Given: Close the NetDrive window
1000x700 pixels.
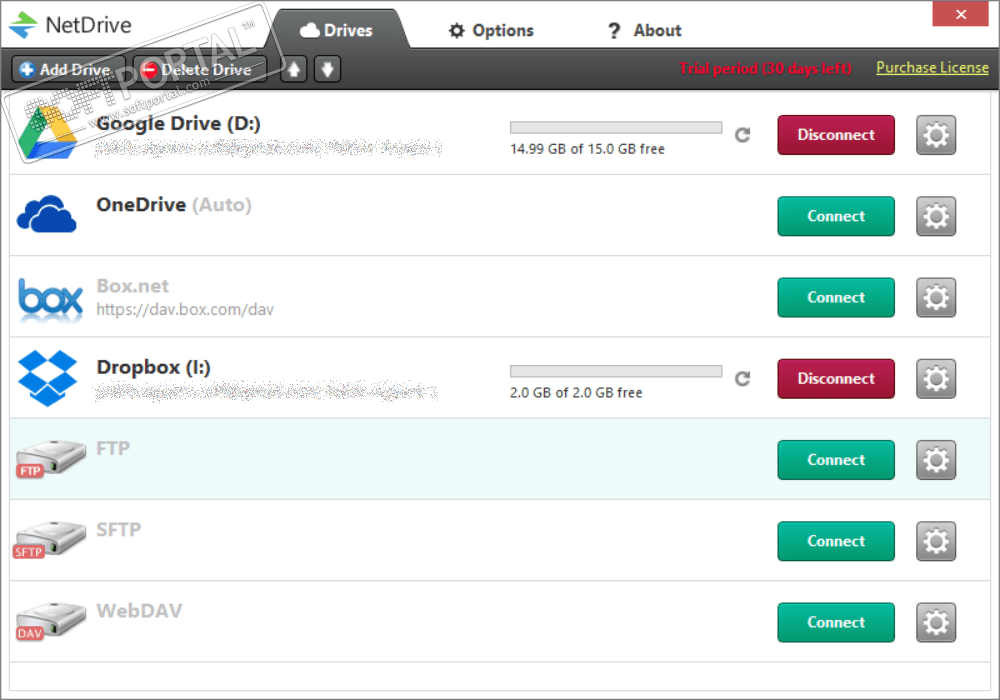Looking at the screenshot, I should click(961, 14).
